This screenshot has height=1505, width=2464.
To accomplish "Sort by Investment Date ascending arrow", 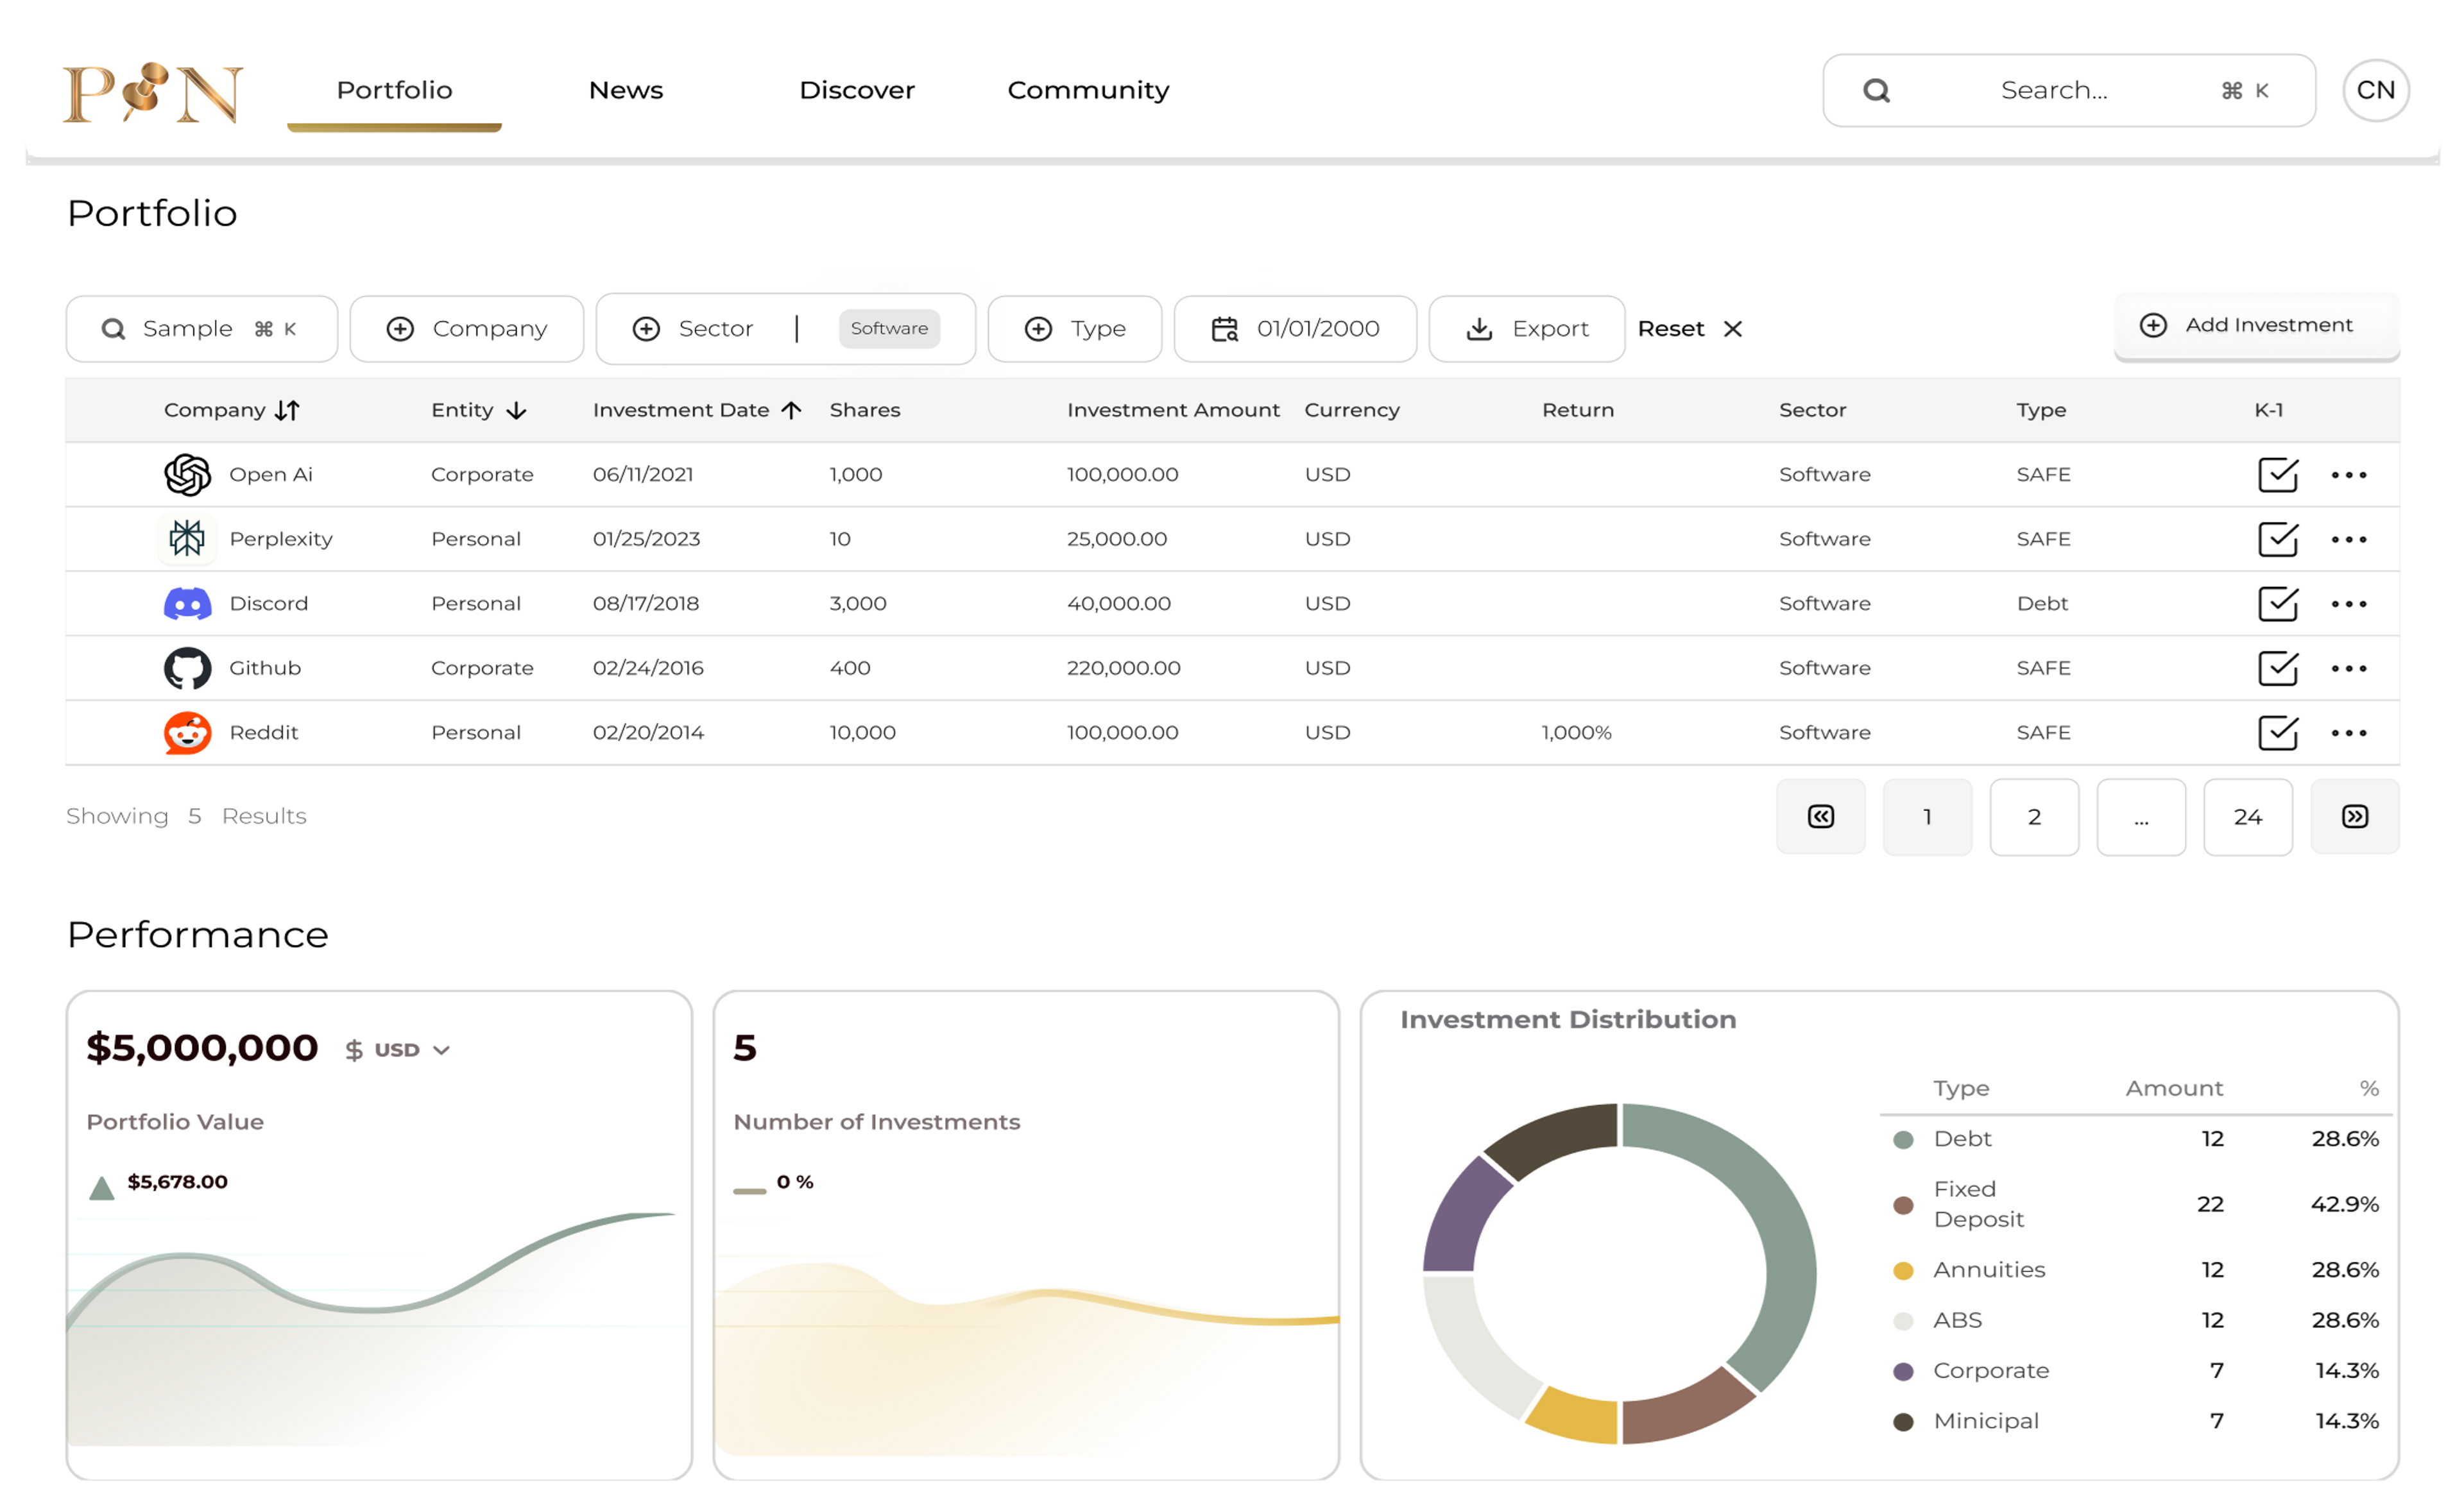I will coord(791,410).
